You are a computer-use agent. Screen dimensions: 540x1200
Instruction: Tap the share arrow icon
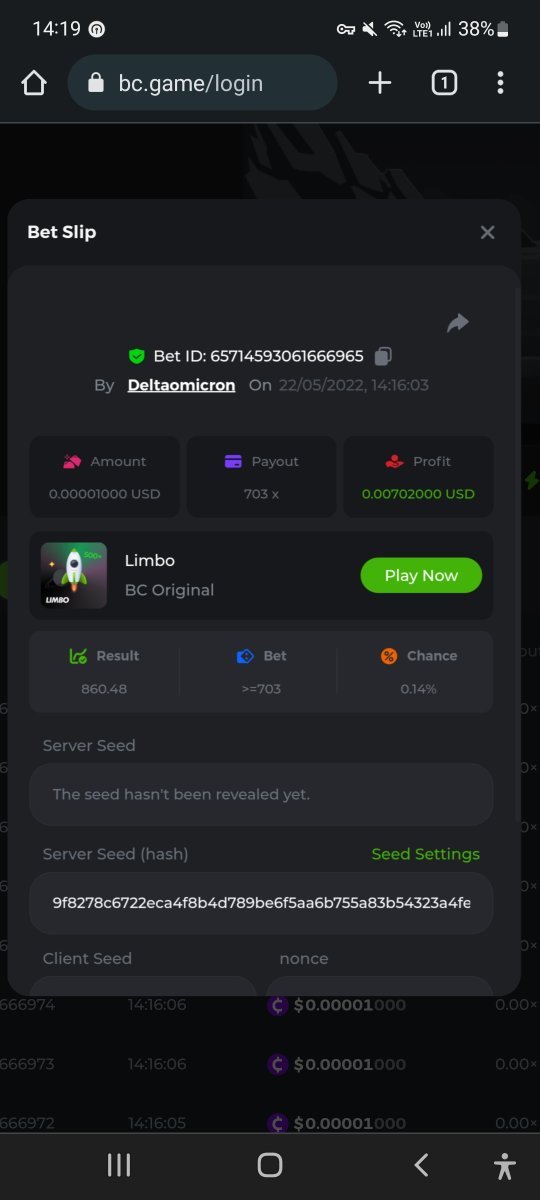[458, 322]
